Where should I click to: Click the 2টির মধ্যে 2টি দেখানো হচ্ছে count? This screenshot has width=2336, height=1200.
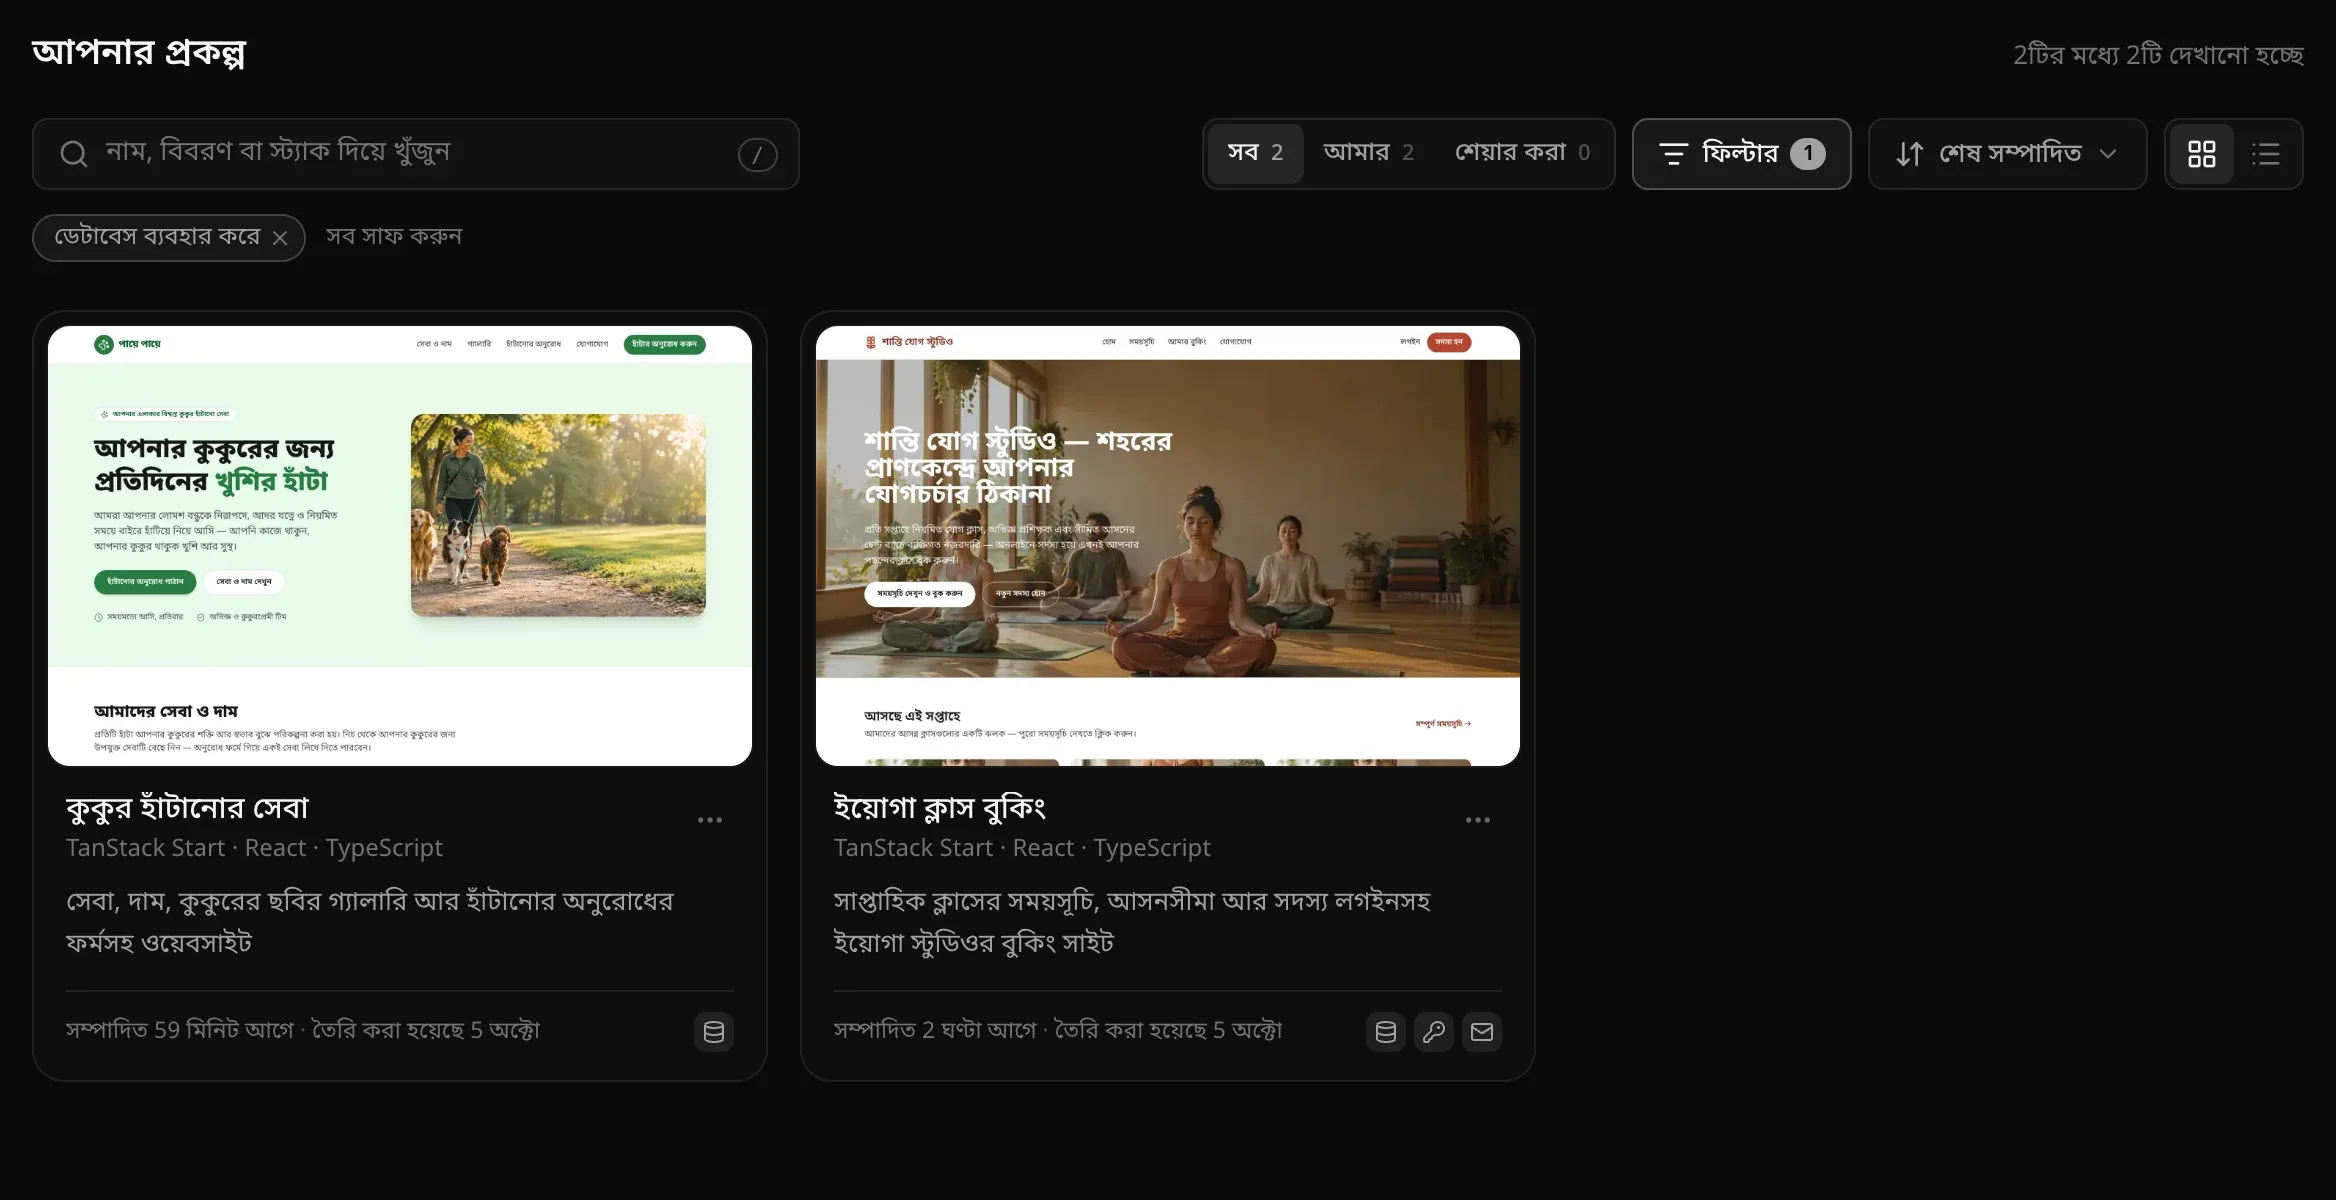coord(2158,55)
